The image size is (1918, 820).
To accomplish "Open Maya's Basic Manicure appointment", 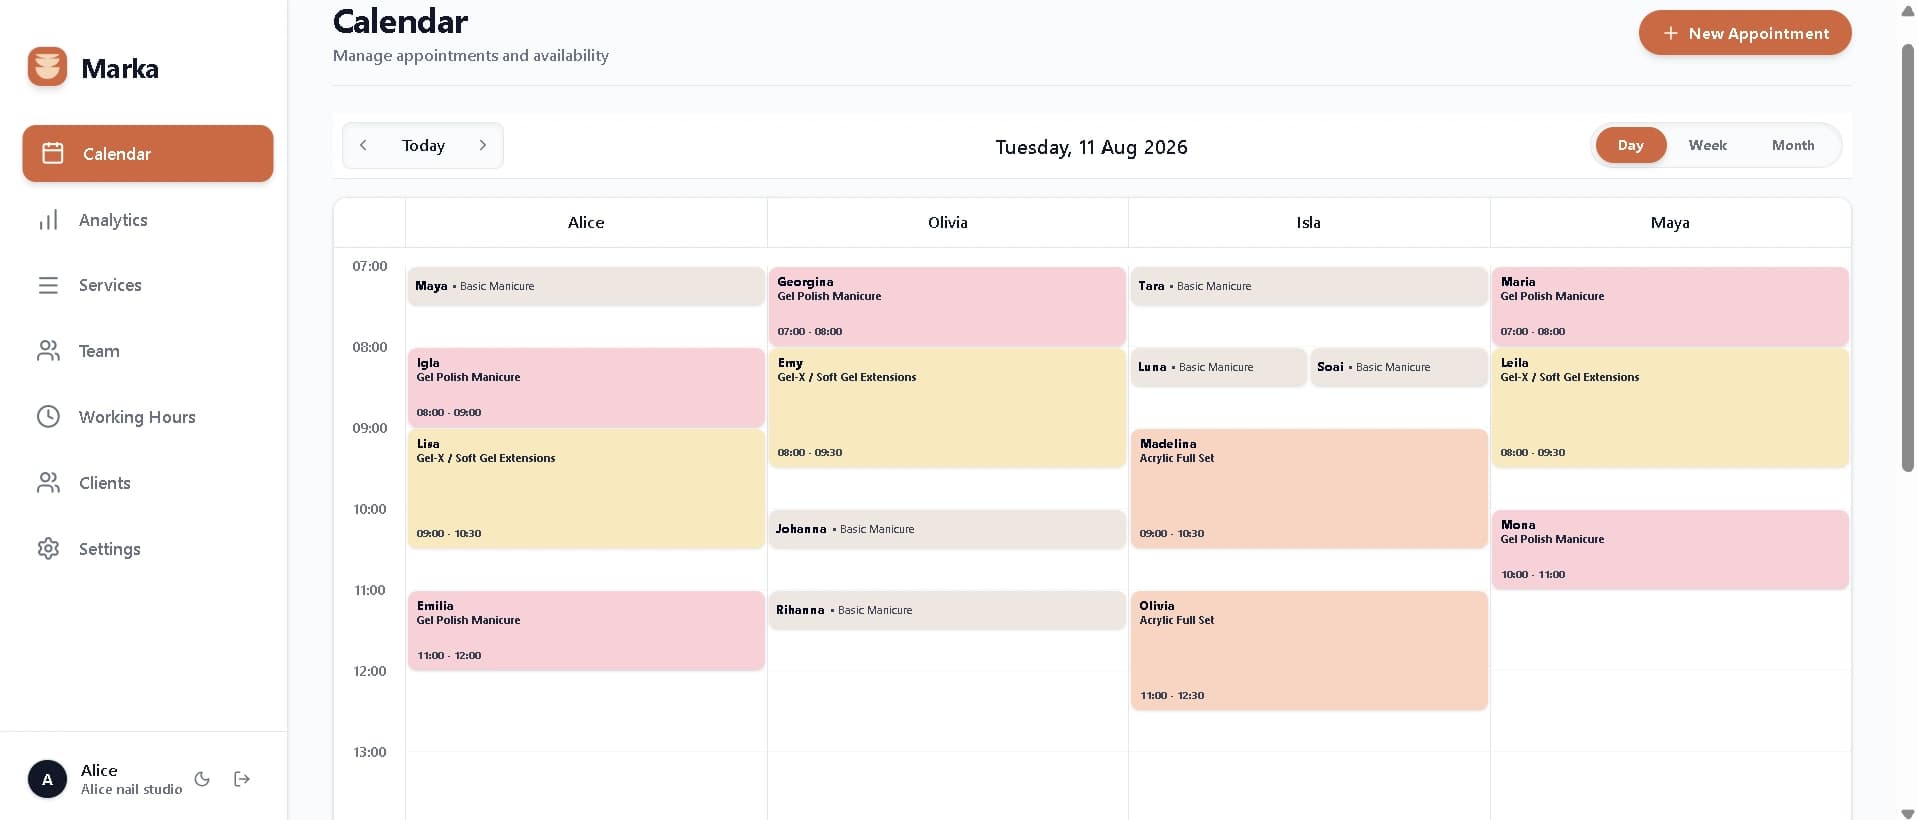I will [x=586, y=286].
